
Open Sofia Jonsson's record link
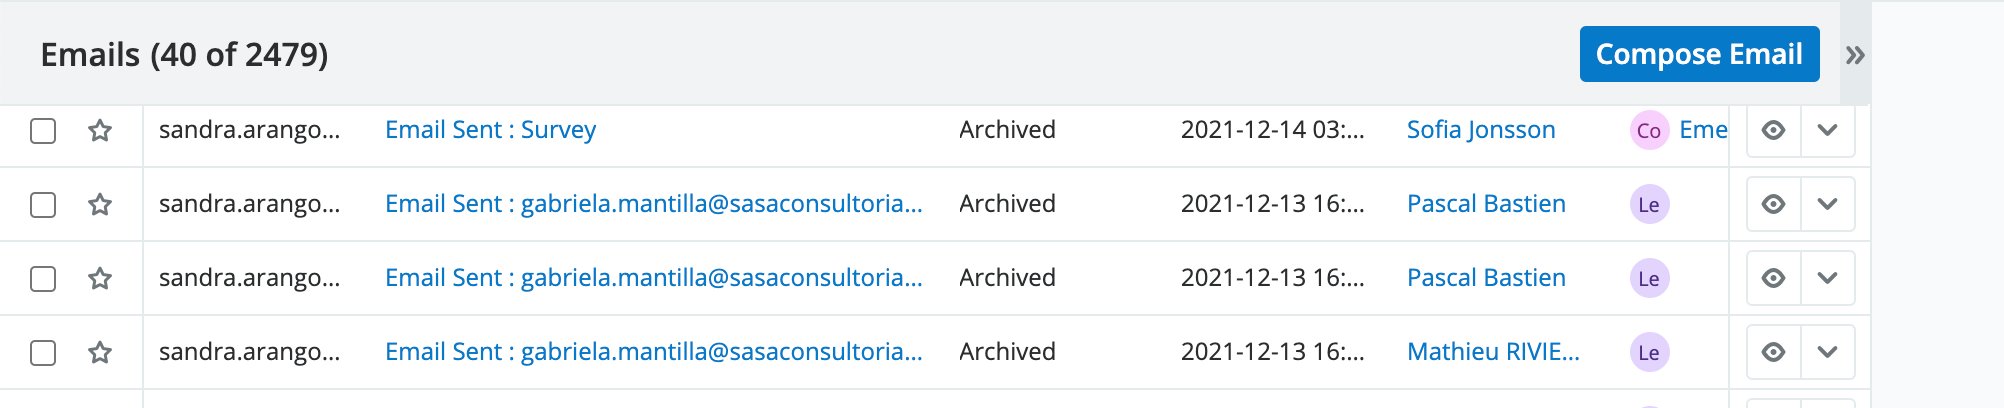click(x=1480, y=130)
